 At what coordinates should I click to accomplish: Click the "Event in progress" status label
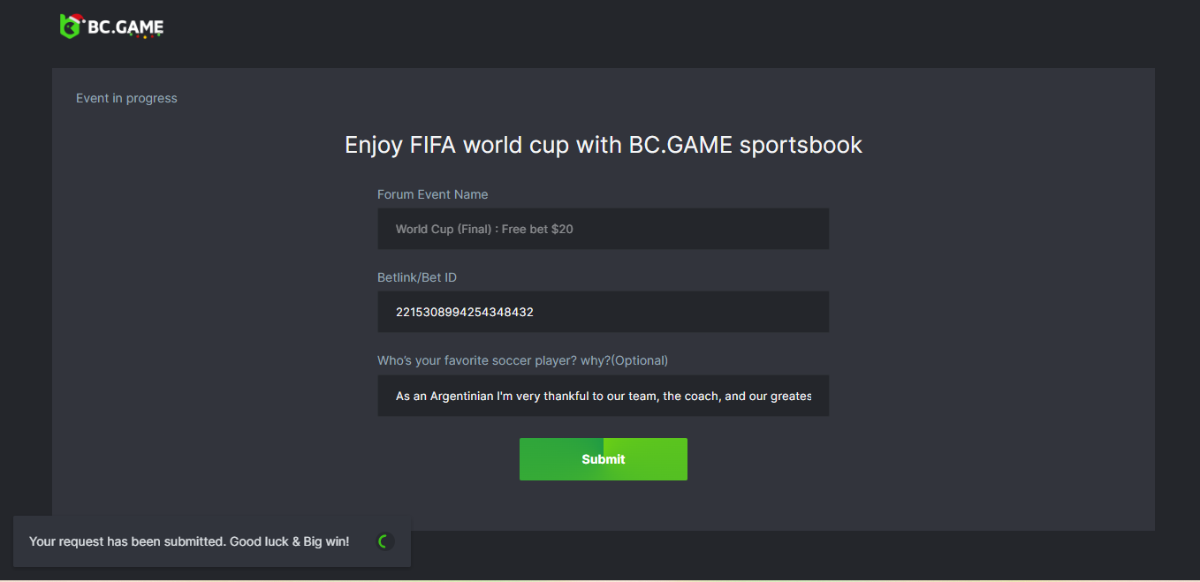pyautogui.click(x=126, y=98)
